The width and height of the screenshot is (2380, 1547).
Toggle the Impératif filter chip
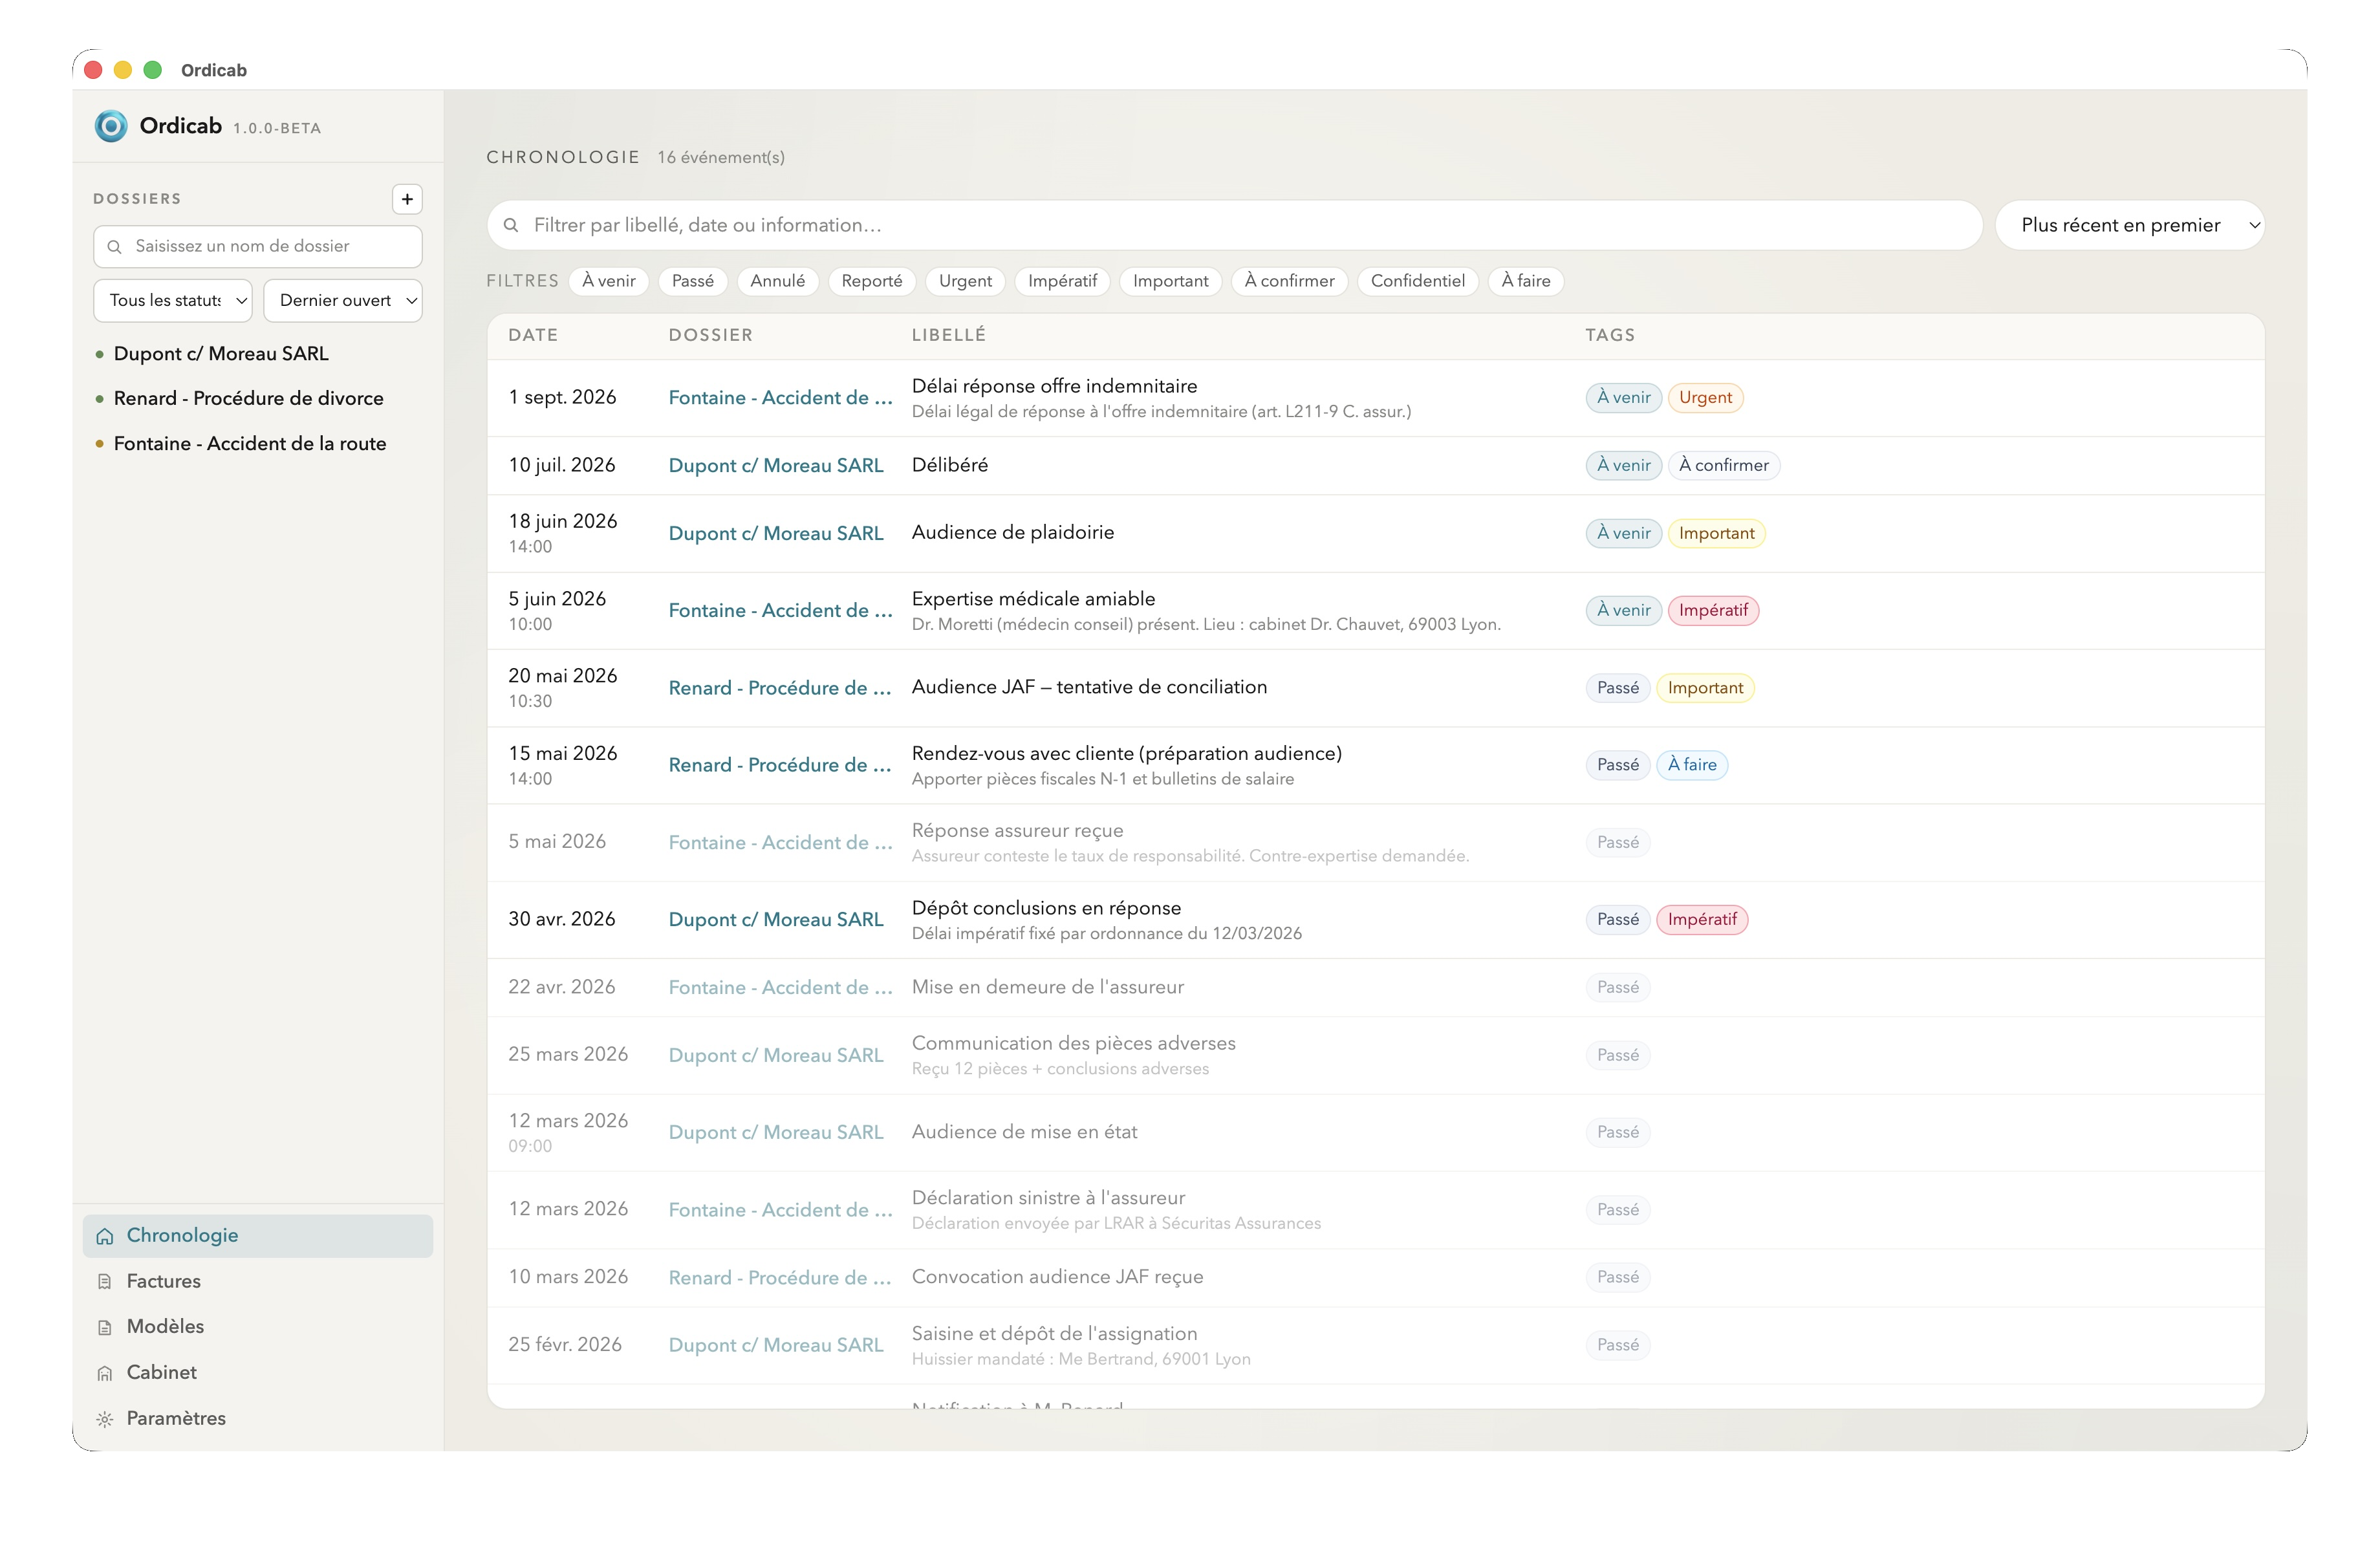tap(1062, 281)
